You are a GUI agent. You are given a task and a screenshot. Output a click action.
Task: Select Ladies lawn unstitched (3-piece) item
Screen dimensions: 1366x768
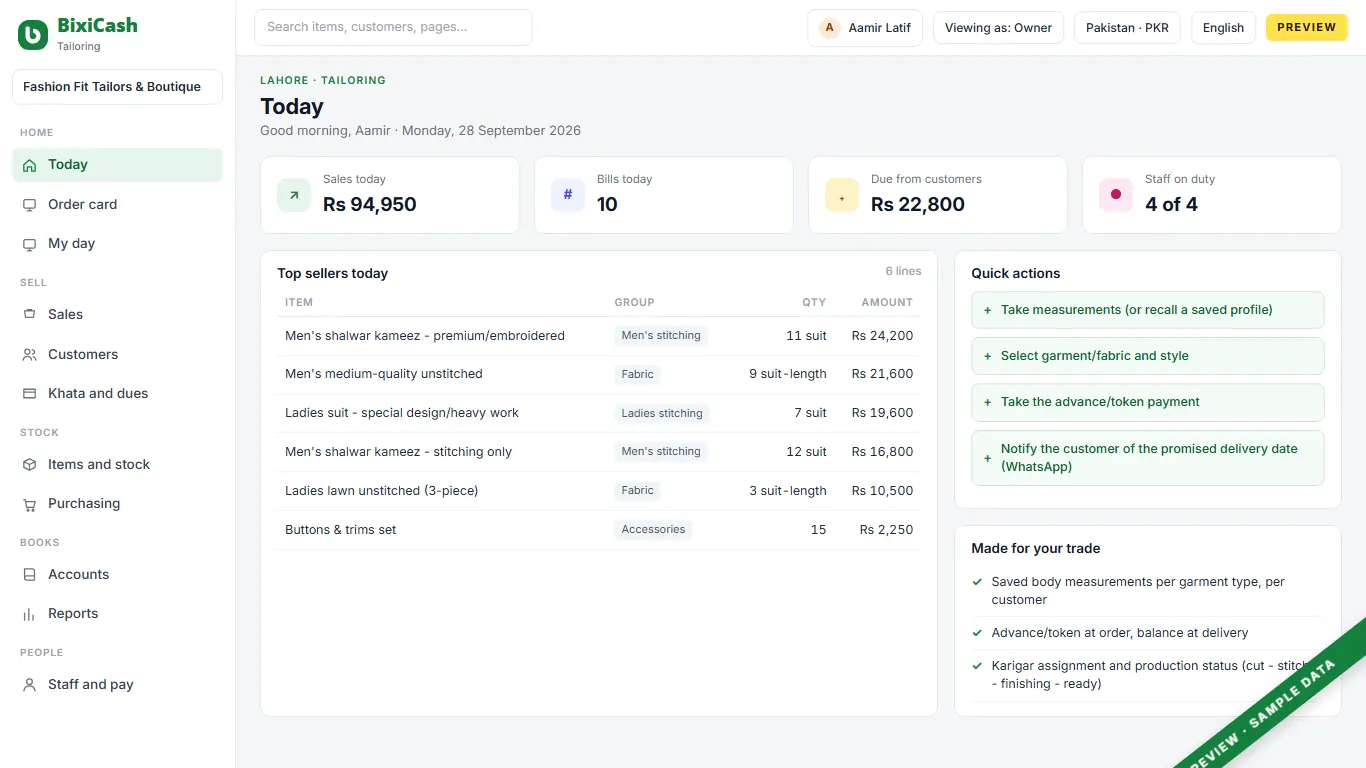pyautogui.click(x=382, y=491)
